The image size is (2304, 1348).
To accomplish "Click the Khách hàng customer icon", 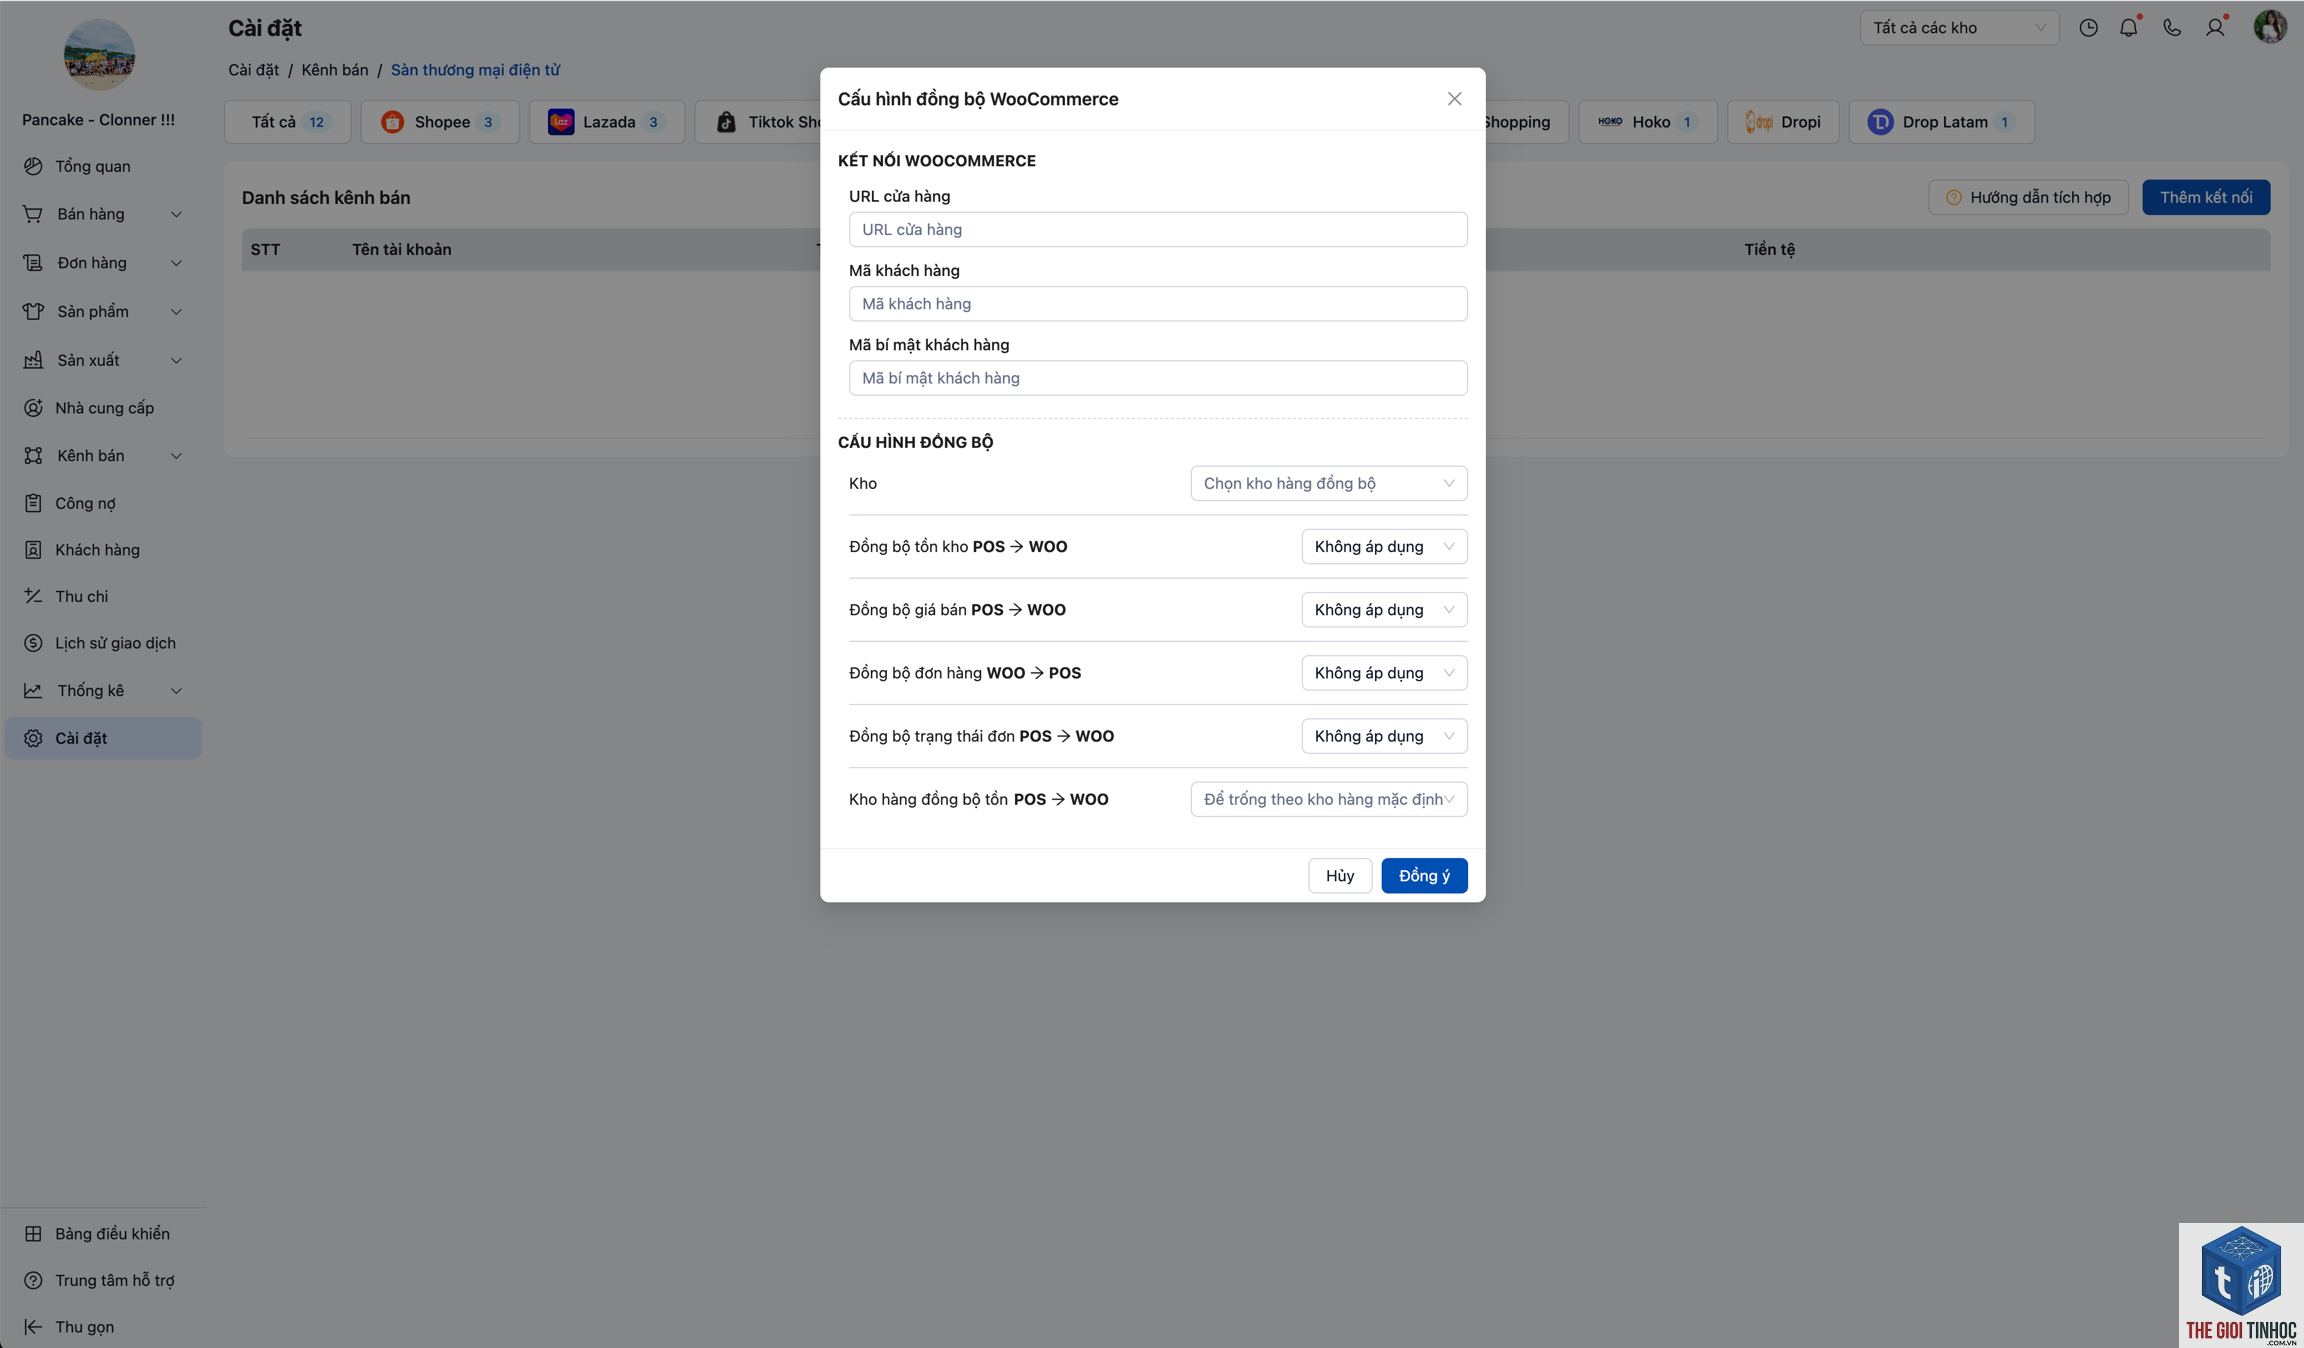I will [33, 550].
